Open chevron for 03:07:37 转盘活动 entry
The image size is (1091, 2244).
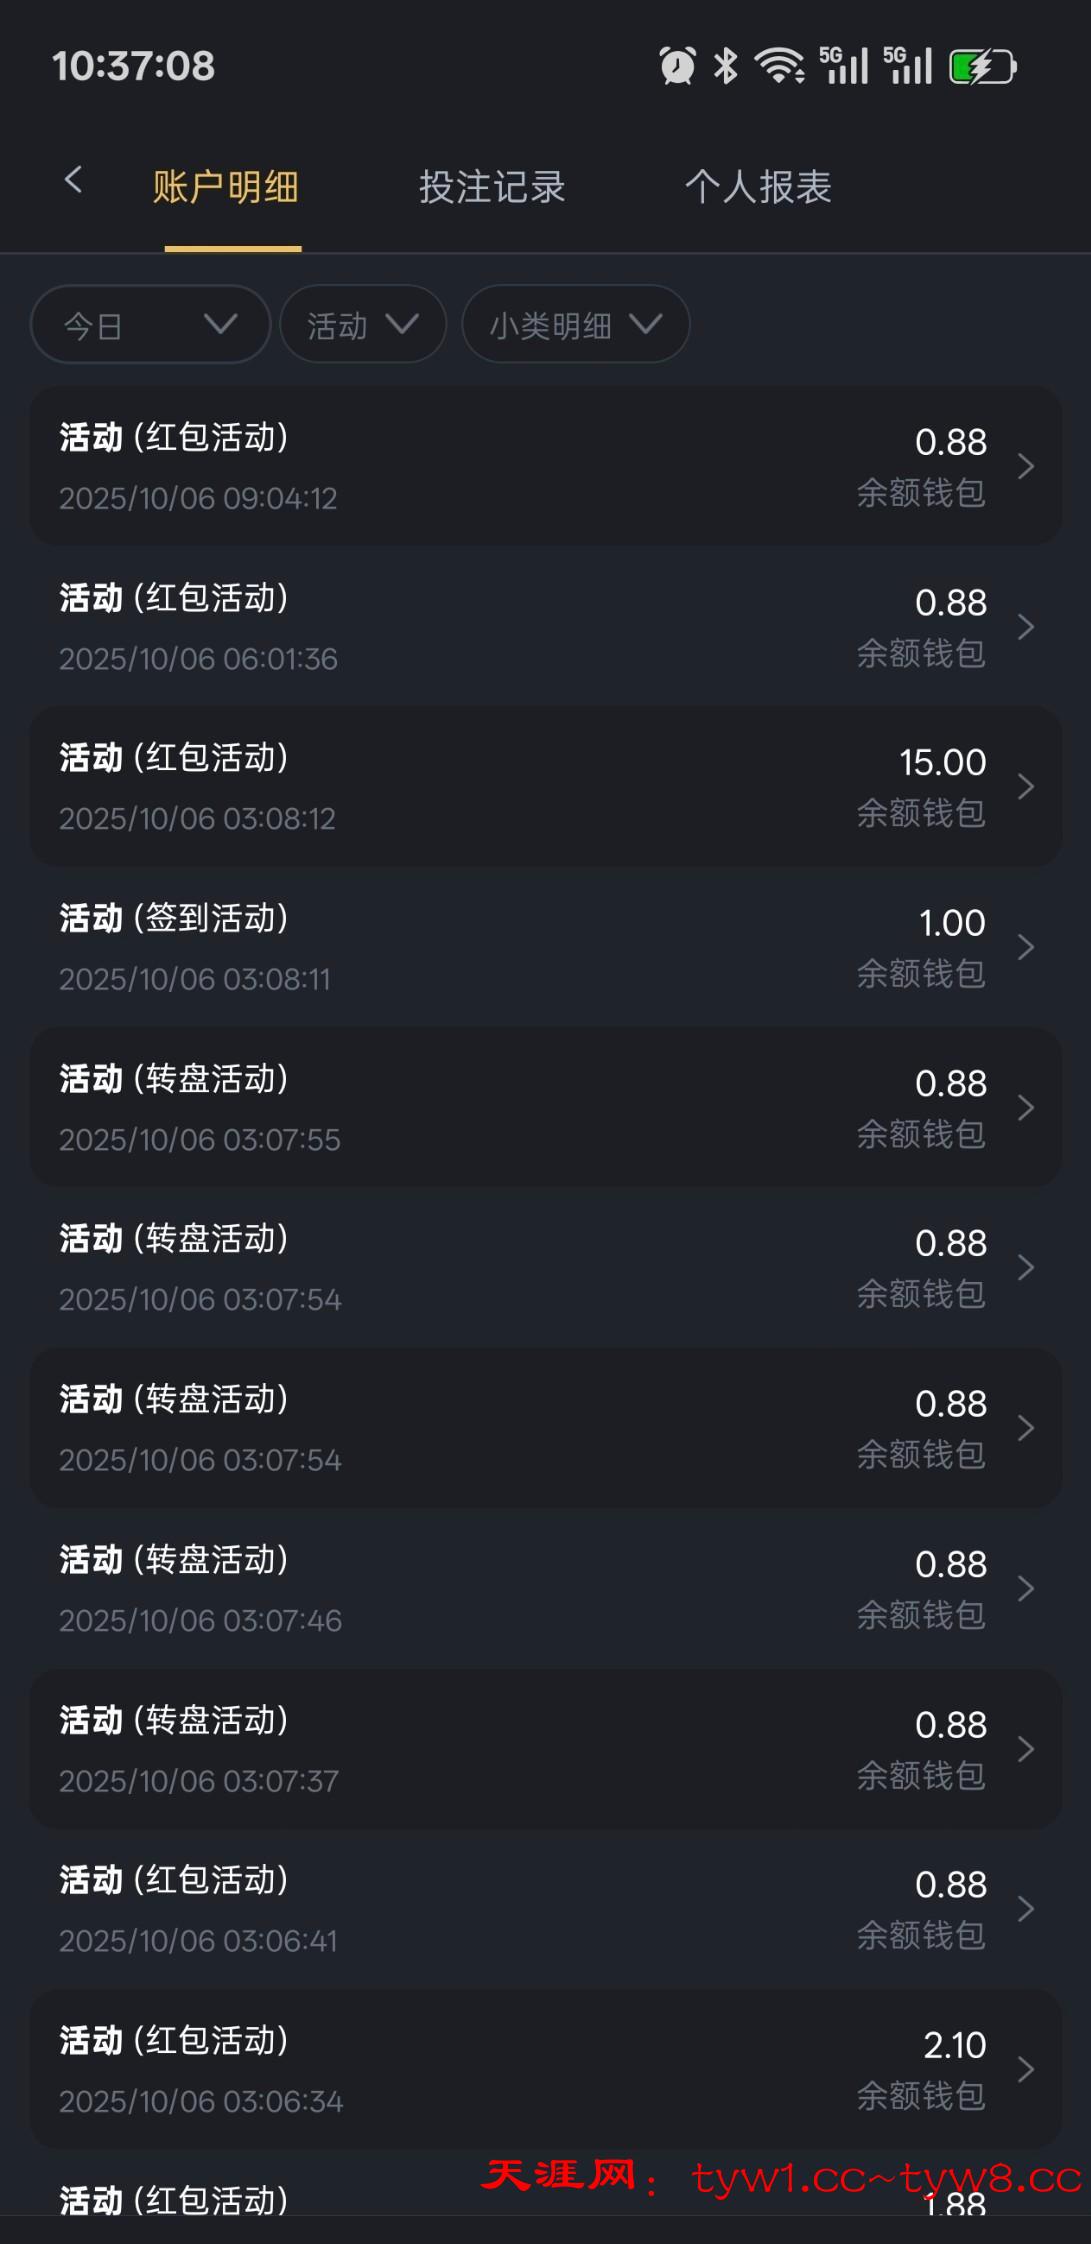coord(1025,1749)
